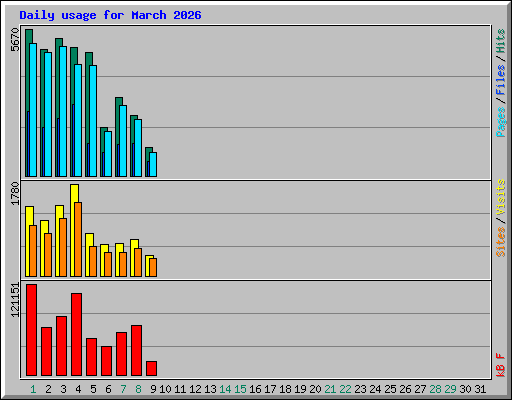Screen dimensions: 512x400
Task: Click day label 5 on the x-axis
Action: pos(93,389)
